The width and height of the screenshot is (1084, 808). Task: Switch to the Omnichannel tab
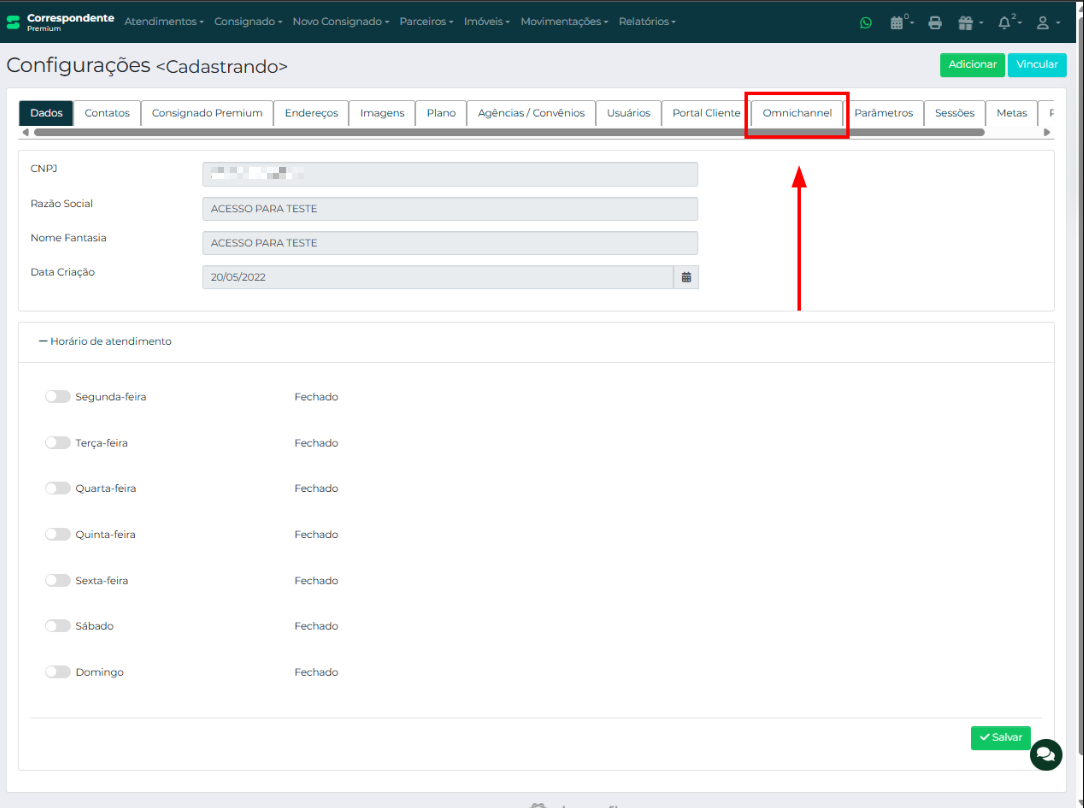(x=797, y=113)
